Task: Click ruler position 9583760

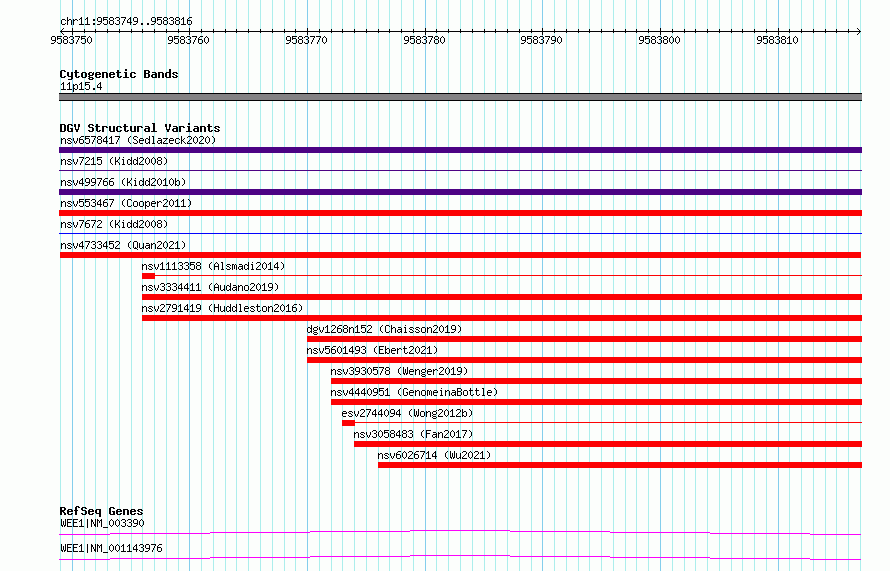Action: pyautogui.click(x=188, y=40)
